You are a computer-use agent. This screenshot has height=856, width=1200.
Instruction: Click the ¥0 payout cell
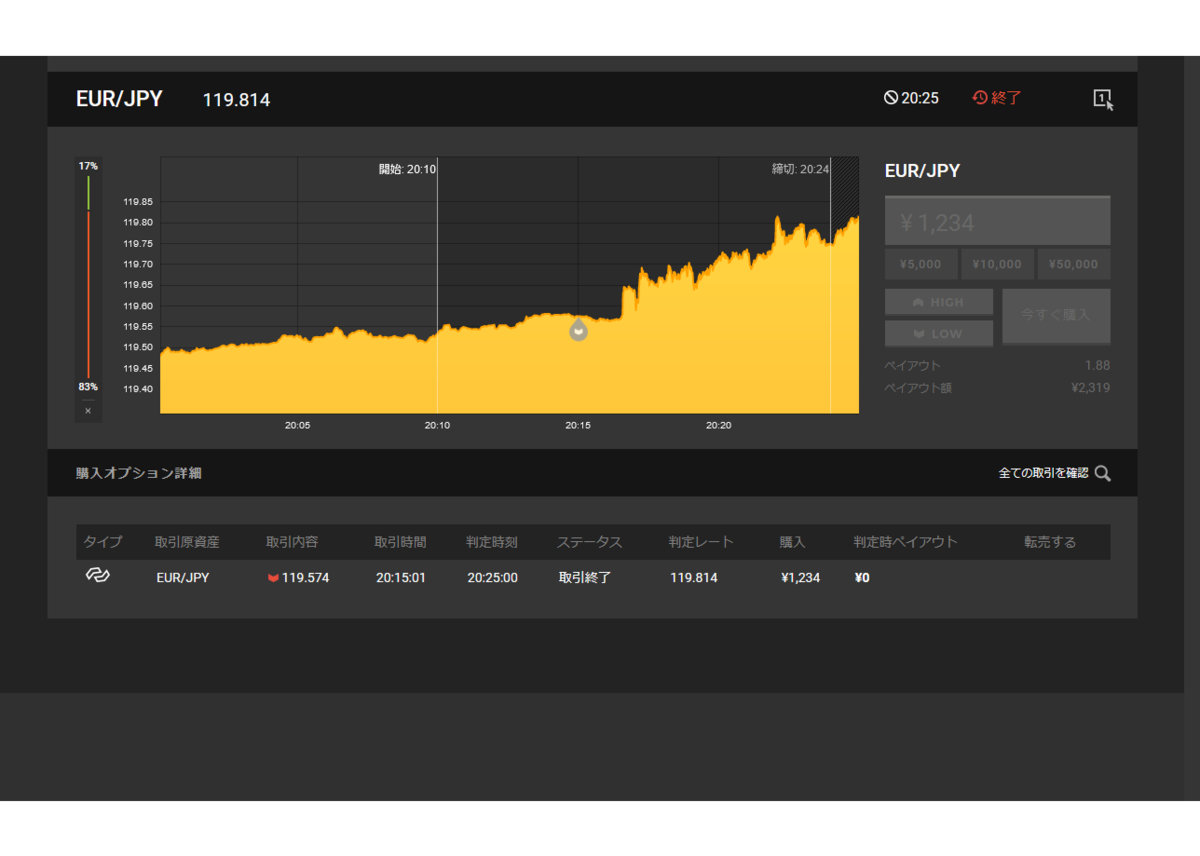(x=862, y=577)
